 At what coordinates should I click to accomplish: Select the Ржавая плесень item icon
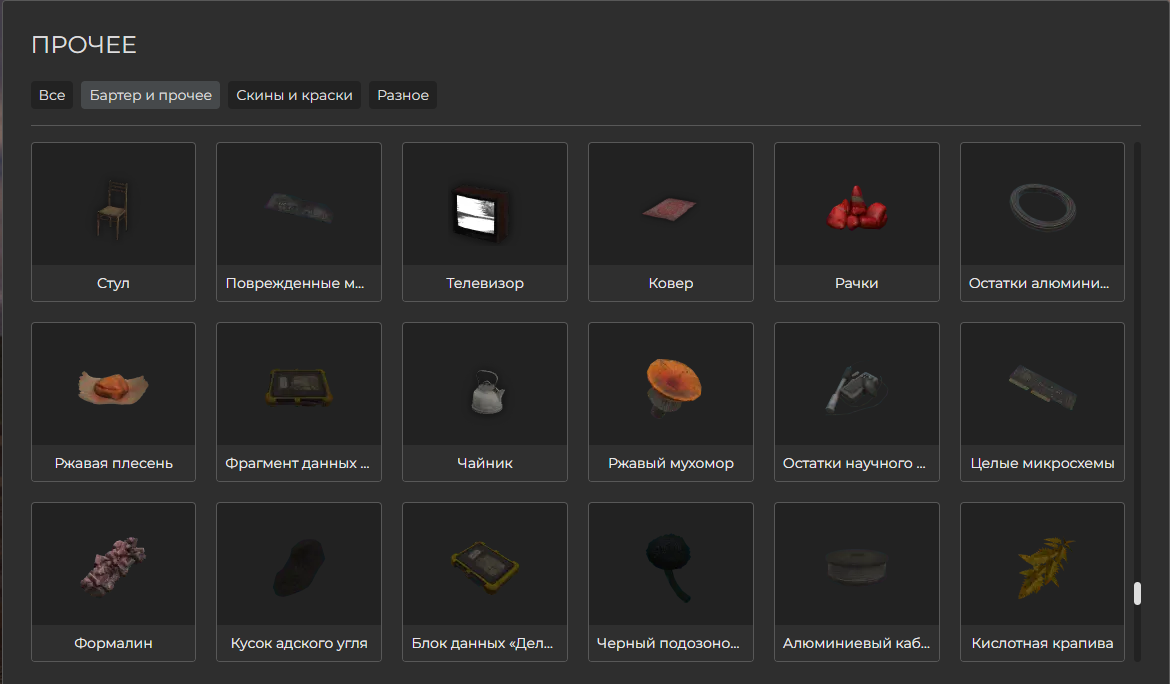(113, 388)
